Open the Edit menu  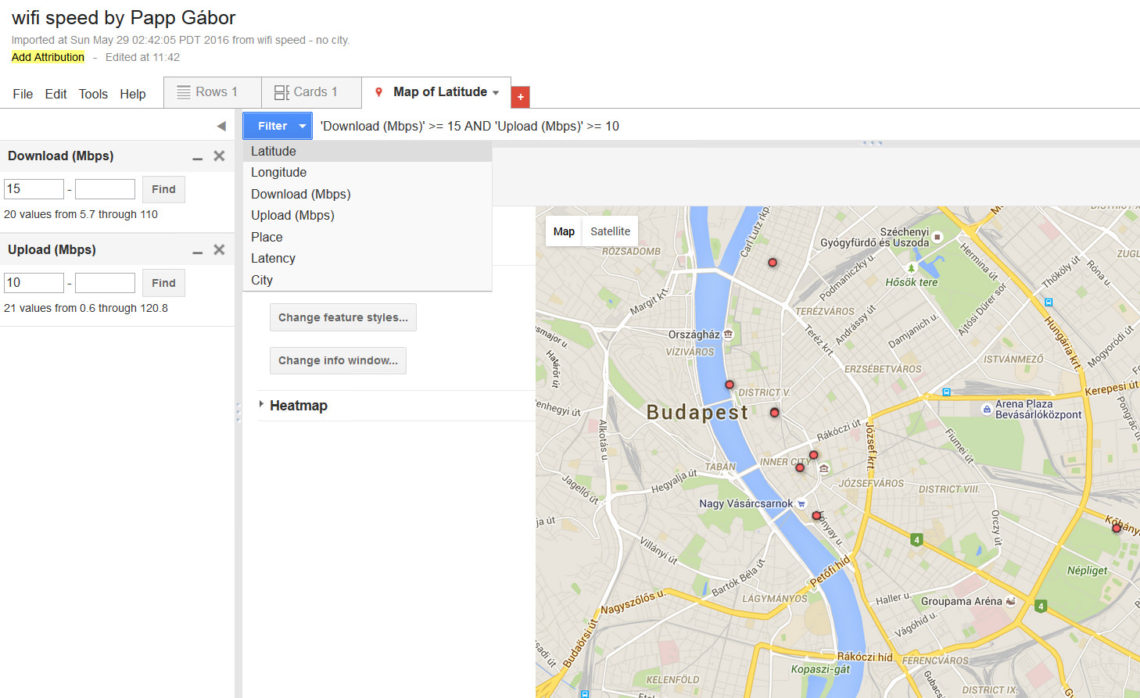(x=55, y=94)
